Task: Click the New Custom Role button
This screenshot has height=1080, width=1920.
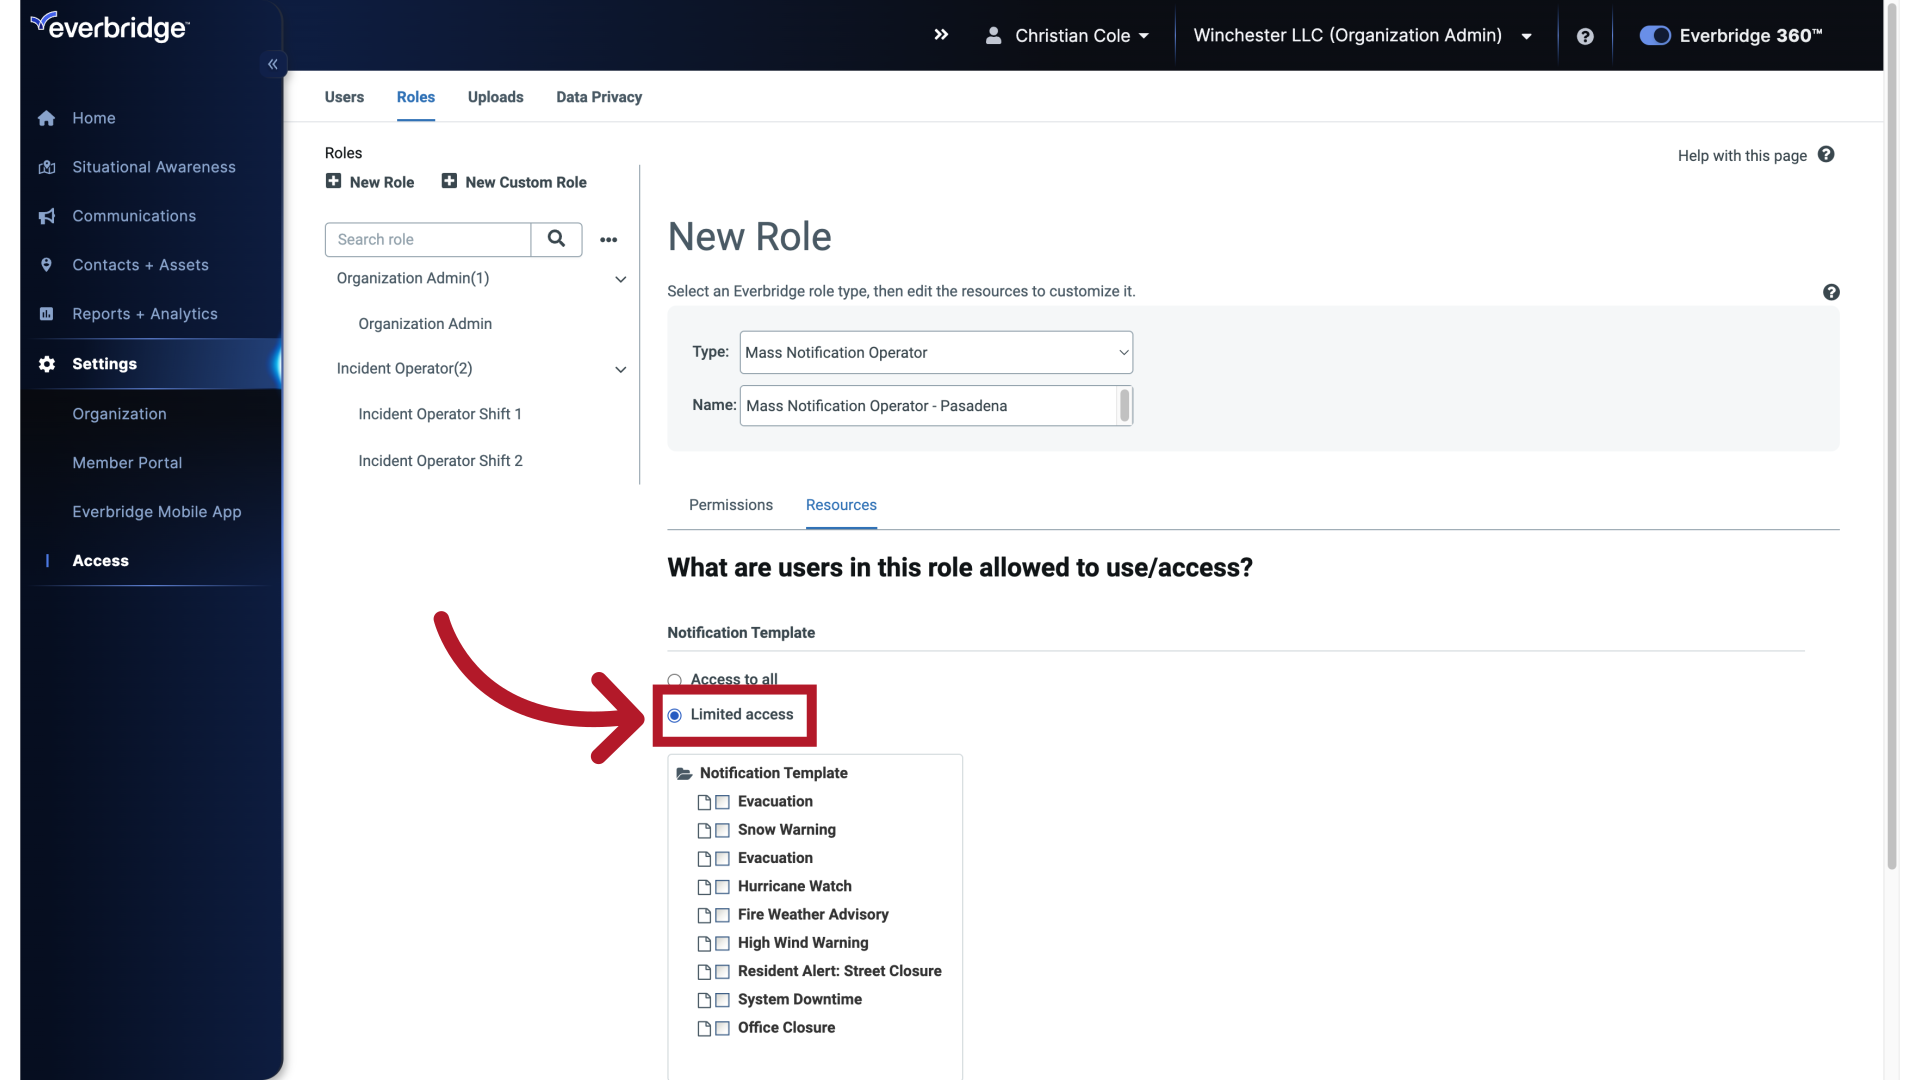Action: (x=514, y=182)
